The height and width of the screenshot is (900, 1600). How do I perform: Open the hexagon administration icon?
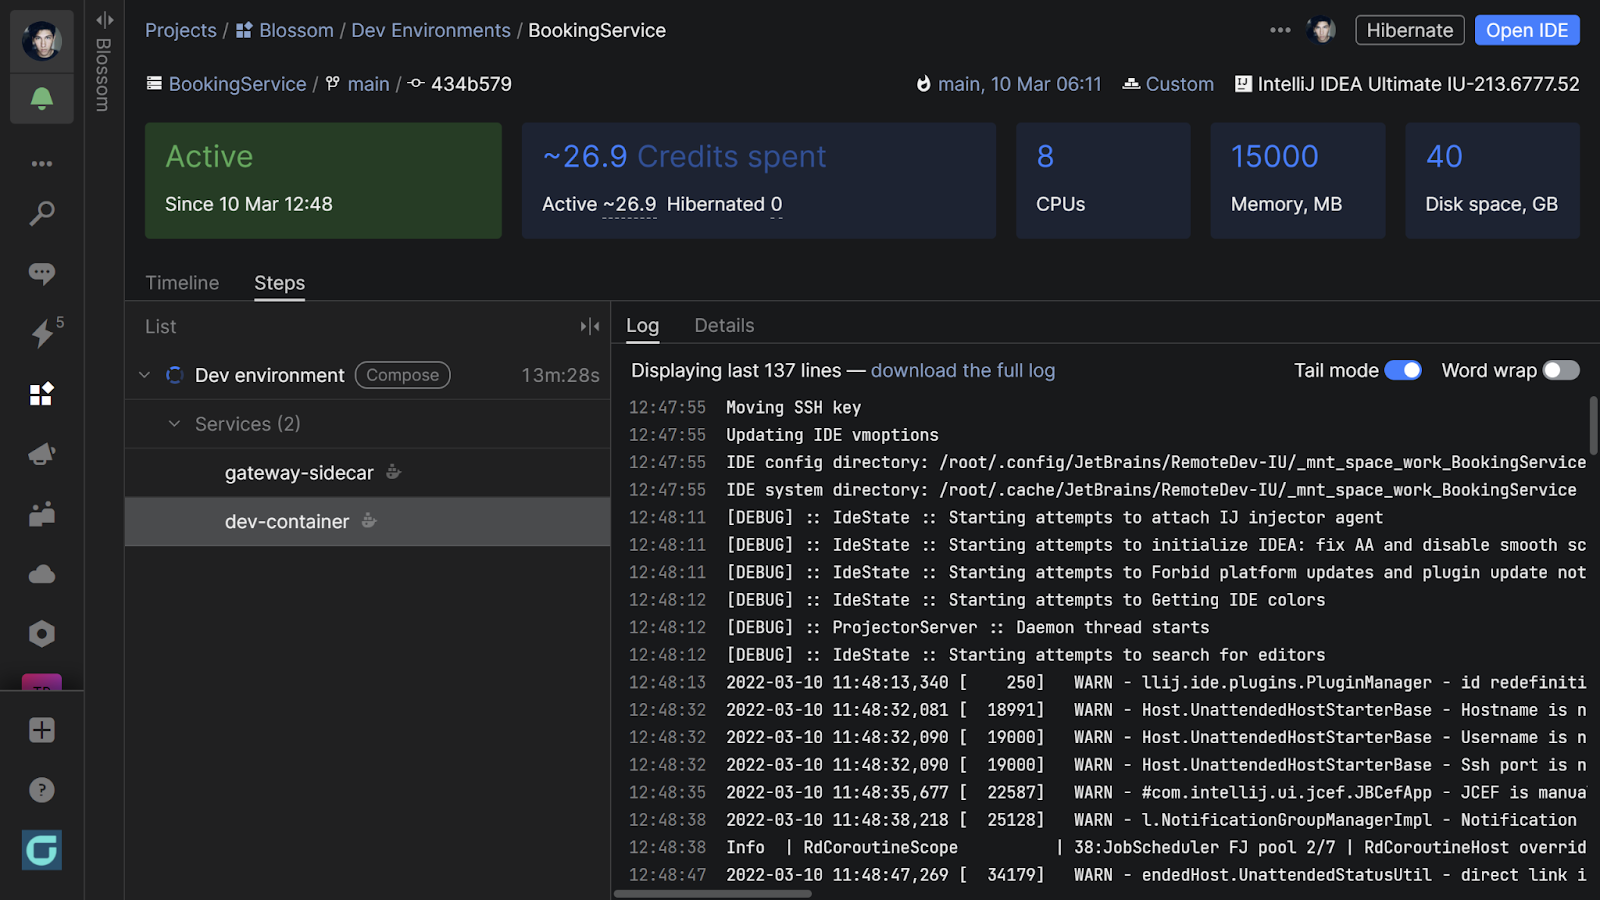[42, 634]
